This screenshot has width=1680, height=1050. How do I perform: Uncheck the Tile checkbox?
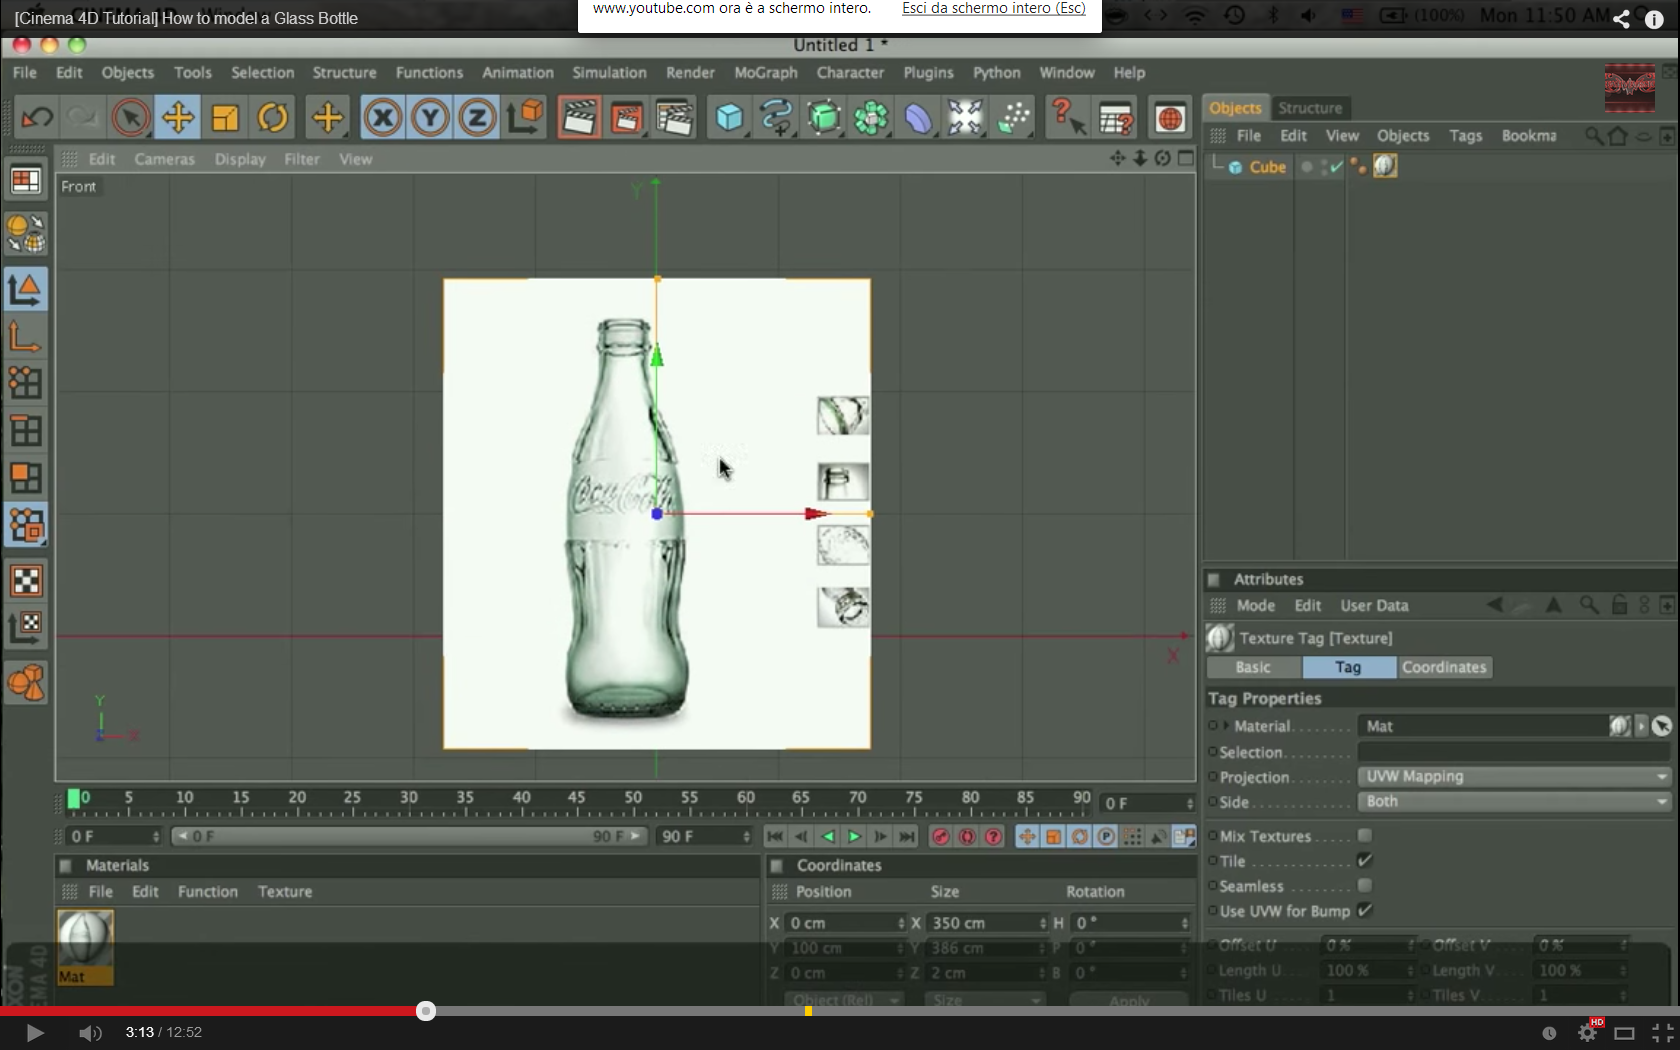(x=1364, y=860)
